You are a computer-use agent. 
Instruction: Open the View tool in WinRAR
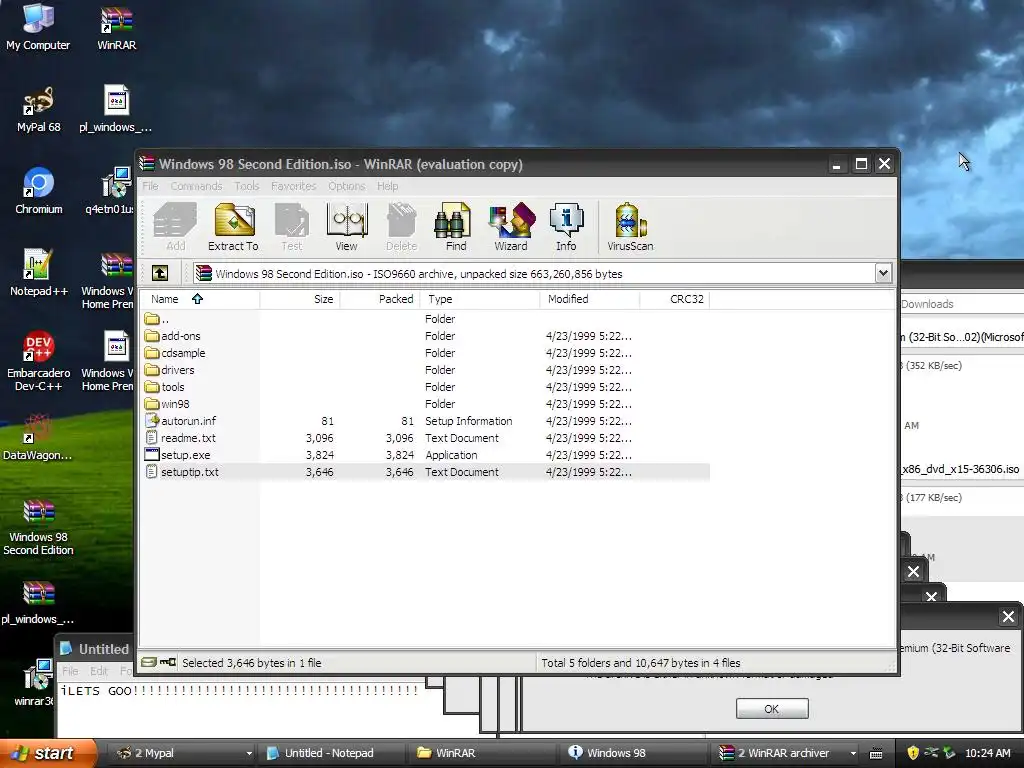point(347,227)
